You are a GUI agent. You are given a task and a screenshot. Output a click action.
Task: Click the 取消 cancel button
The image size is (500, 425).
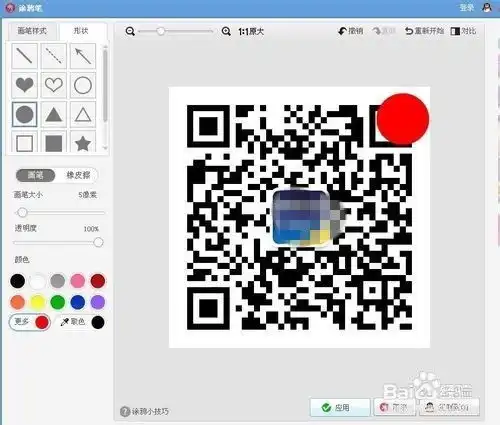coord(394,407)
